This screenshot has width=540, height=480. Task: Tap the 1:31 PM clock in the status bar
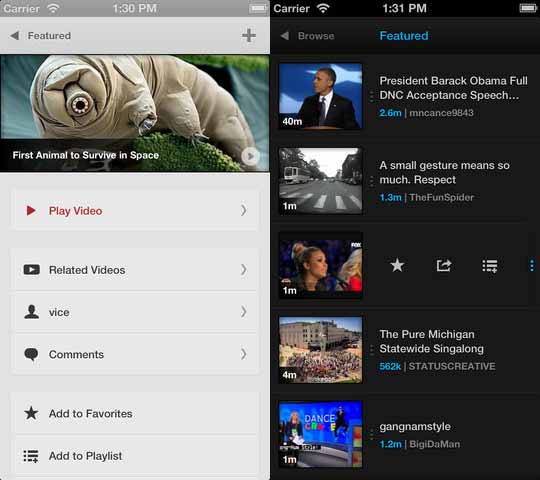(x=404, y=8)
